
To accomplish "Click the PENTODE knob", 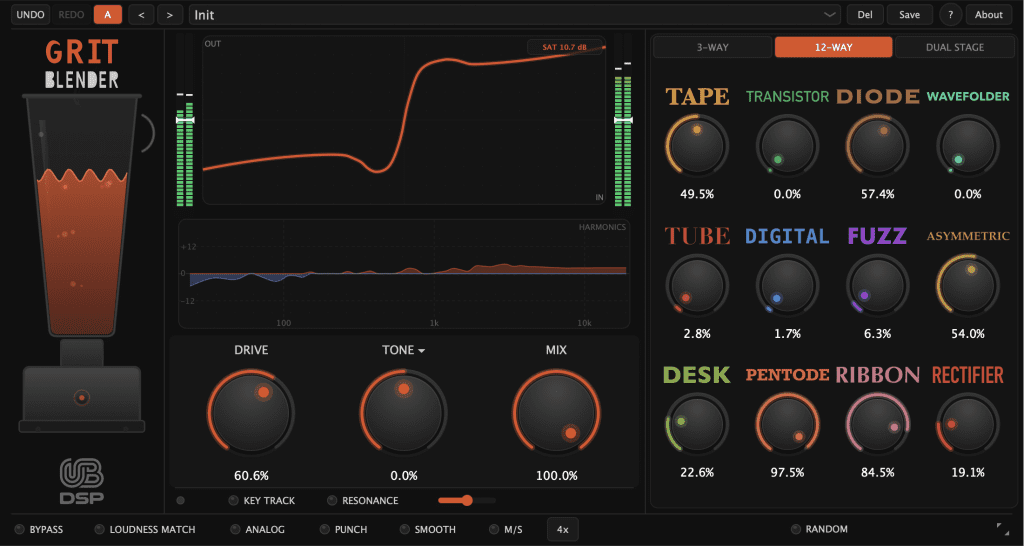I will tap(788, 424).
